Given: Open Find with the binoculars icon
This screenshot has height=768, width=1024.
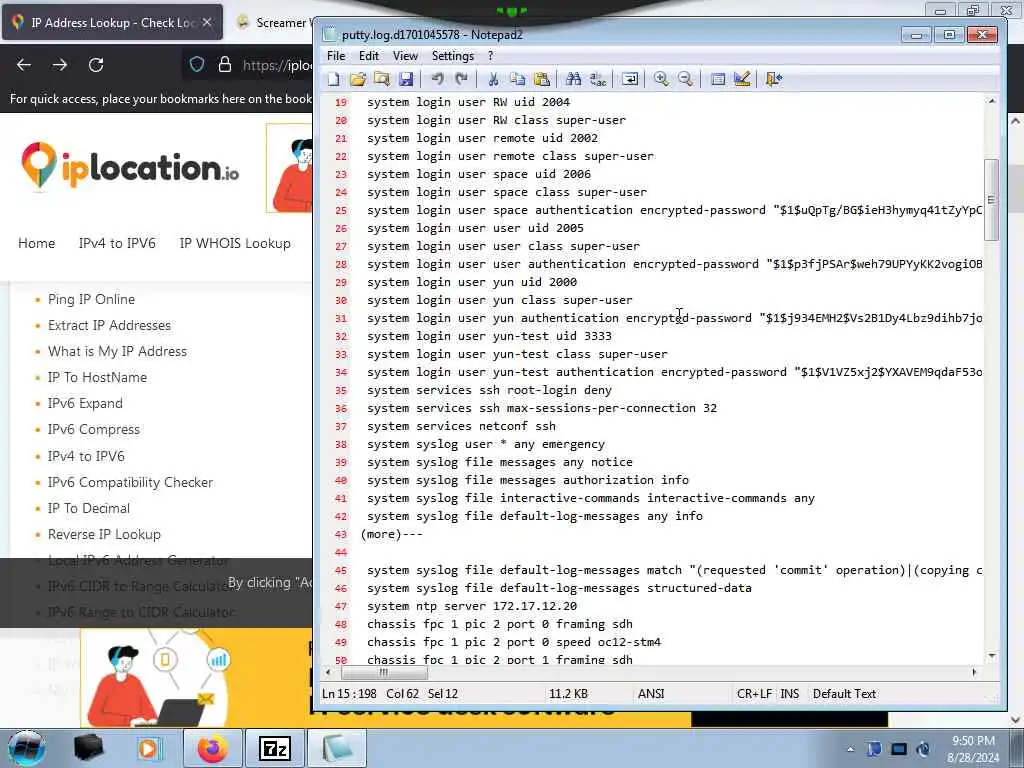Looking at the screenshot, I should (573, 79).
